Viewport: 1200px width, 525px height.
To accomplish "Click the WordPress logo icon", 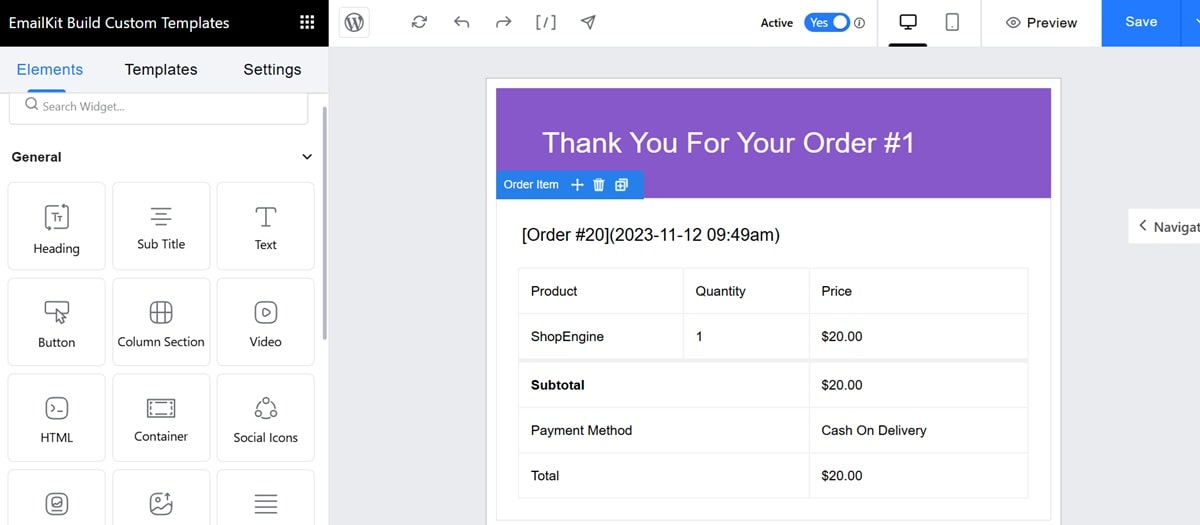I will [354, 22].
